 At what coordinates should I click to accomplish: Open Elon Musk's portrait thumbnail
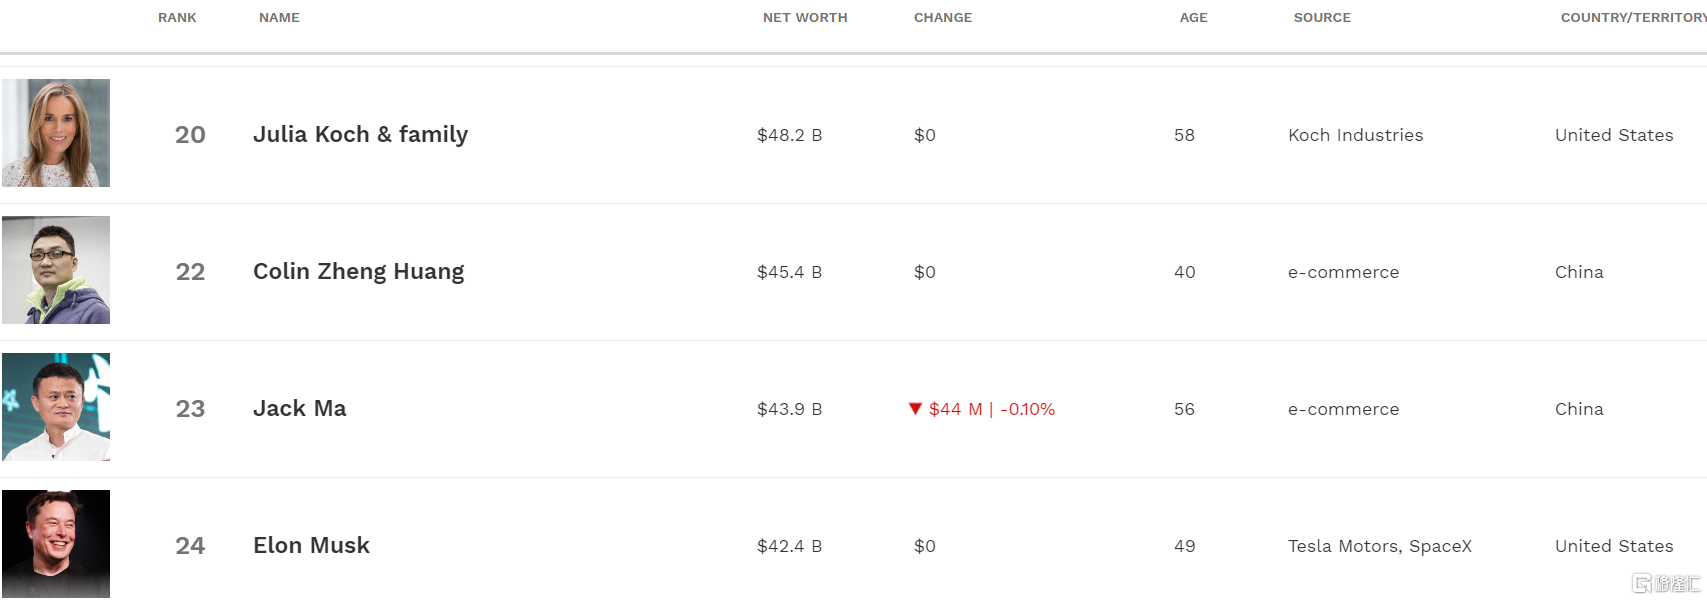[x=56, y=544]
